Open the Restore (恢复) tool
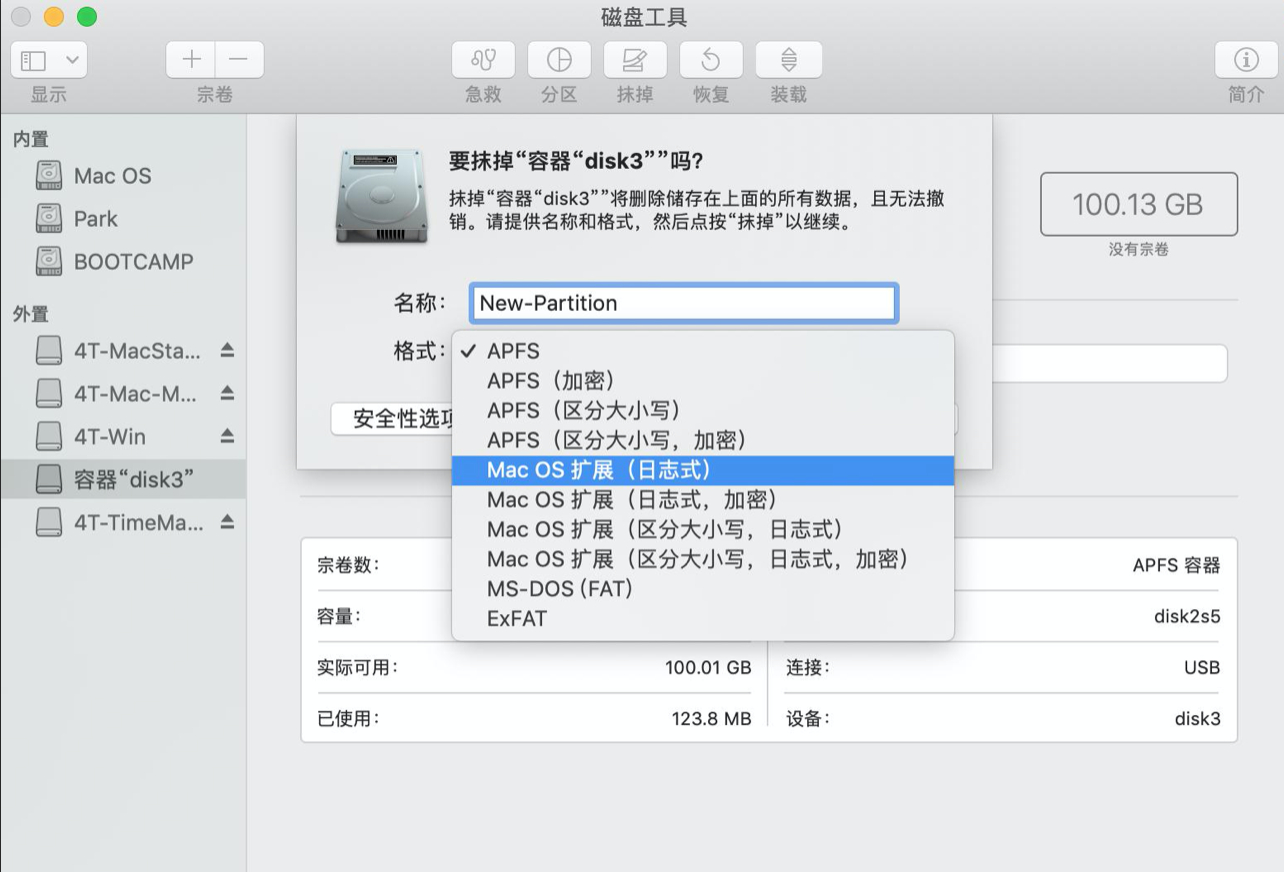The height and width of the screenshot is (872, 1284). click(710, 59)
